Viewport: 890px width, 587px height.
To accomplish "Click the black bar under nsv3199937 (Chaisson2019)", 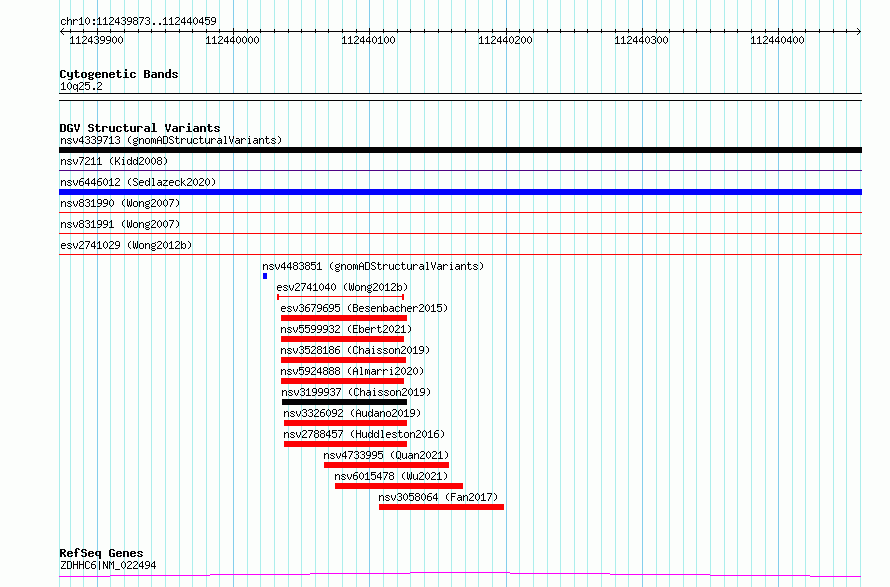I will pyautogui.click(x=343, y=402).
